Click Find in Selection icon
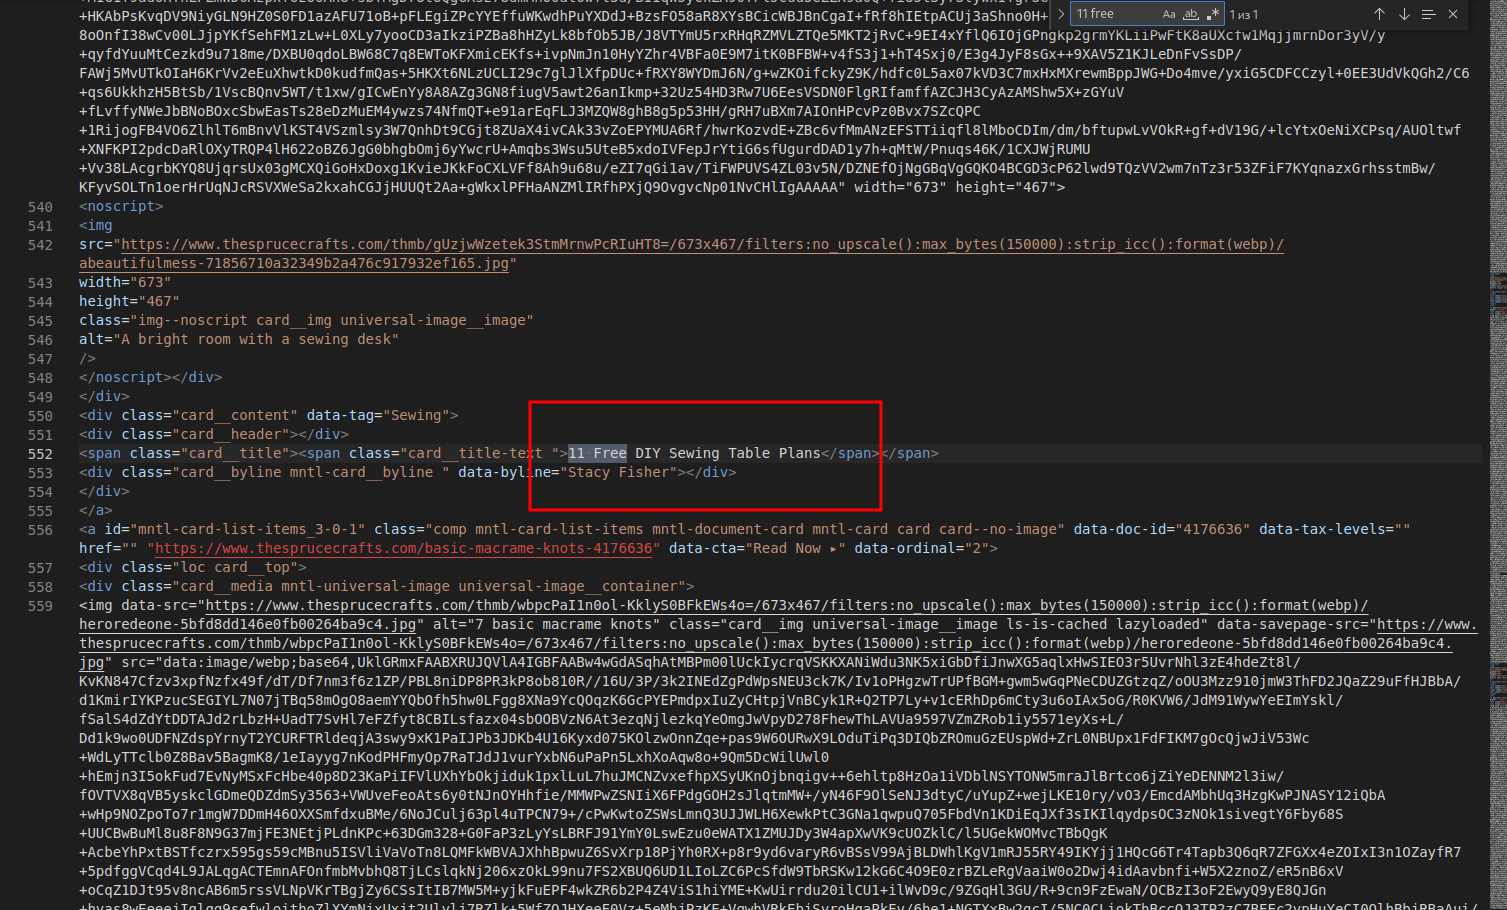 coord(1428,14)
